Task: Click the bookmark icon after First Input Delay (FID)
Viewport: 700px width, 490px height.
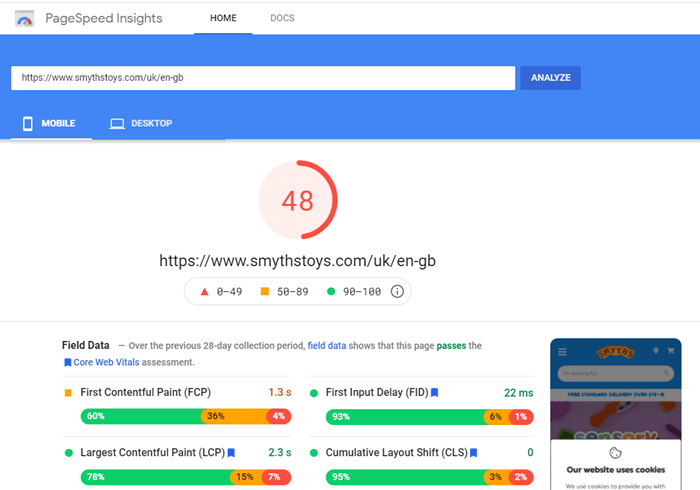Action: pos(434,393)
